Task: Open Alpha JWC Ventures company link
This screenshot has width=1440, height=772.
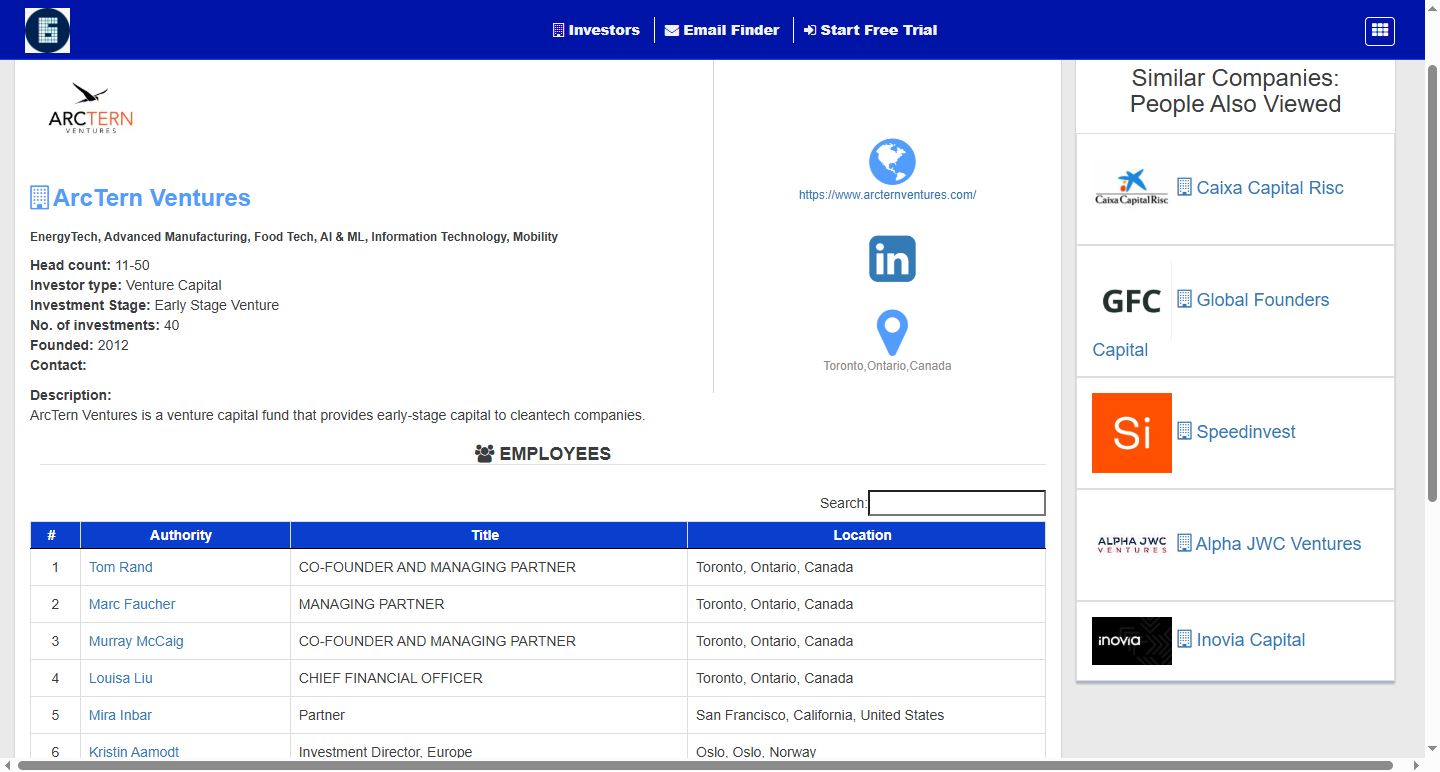Action: pos(1278,544)
